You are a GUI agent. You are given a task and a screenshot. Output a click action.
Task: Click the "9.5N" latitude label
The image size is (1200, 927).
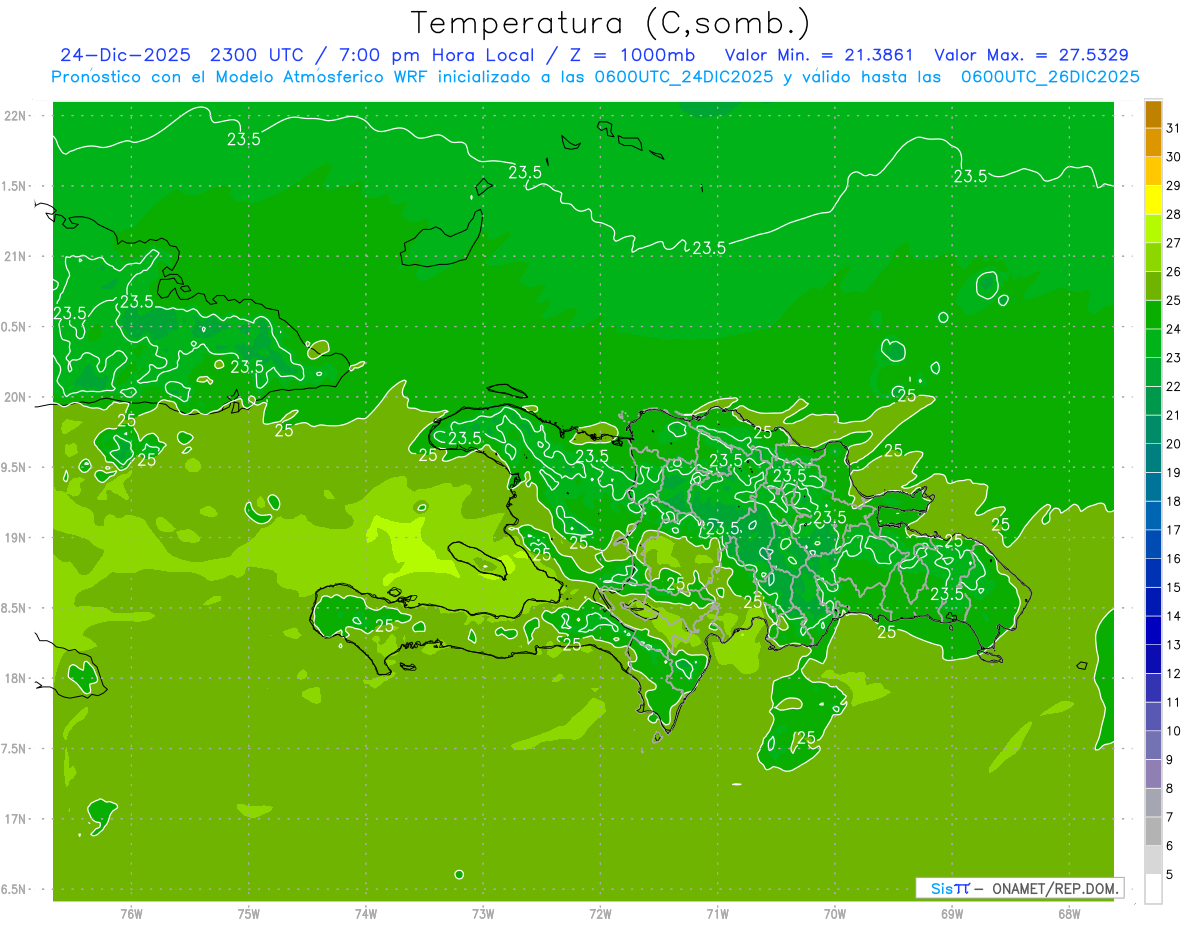[15, 467]
